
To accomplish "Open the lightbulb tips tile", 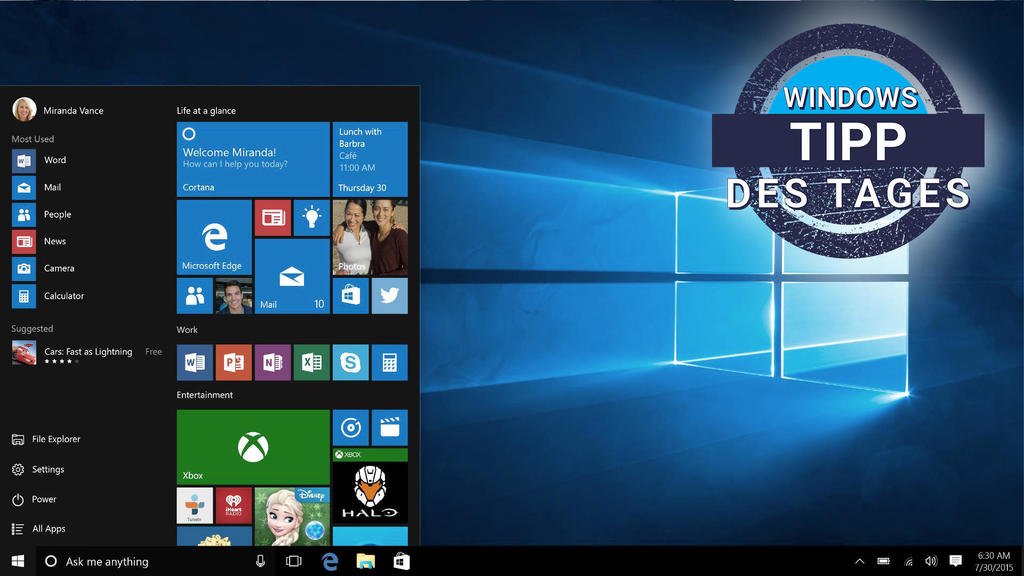I will [x=312, y=218].
